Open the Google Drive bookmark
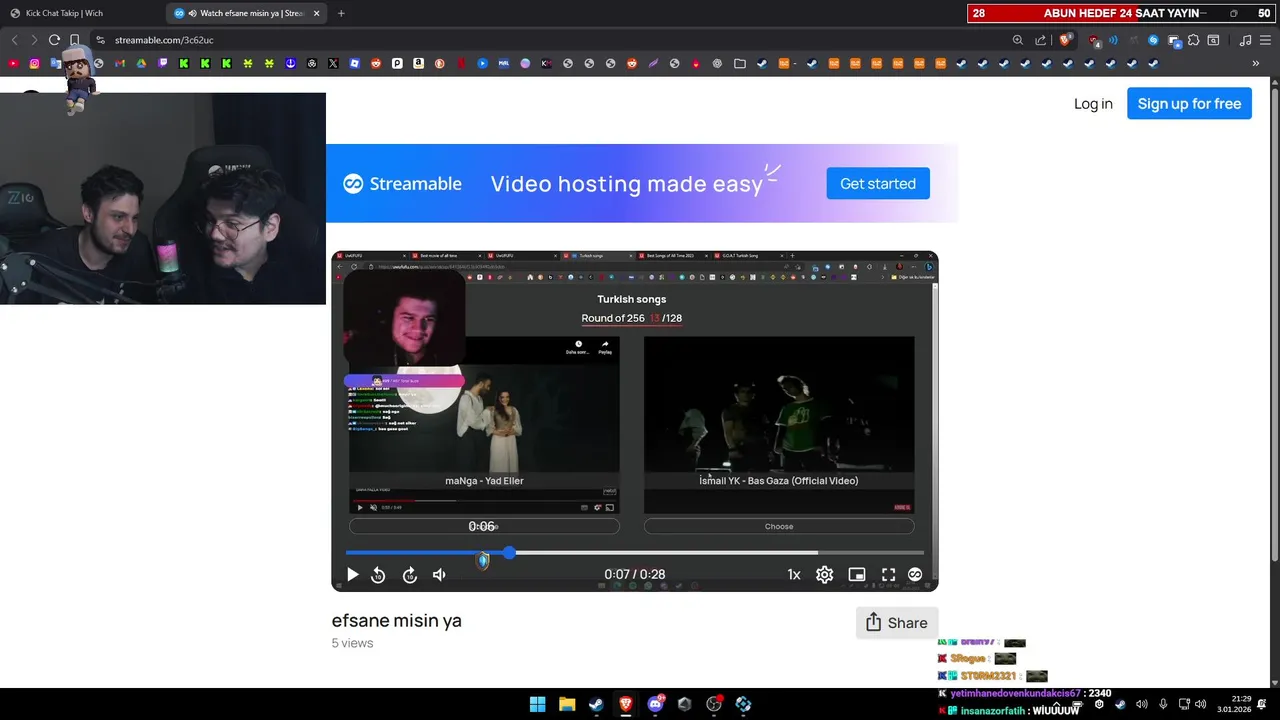 pyautogui.click(x=141, y=63)
